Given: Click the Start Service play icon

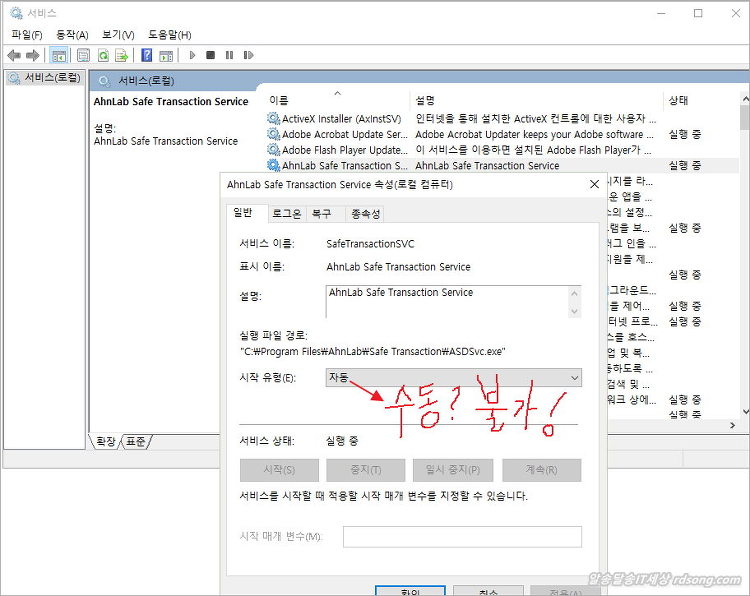Looking at the screenshot, I should (192, 55).
